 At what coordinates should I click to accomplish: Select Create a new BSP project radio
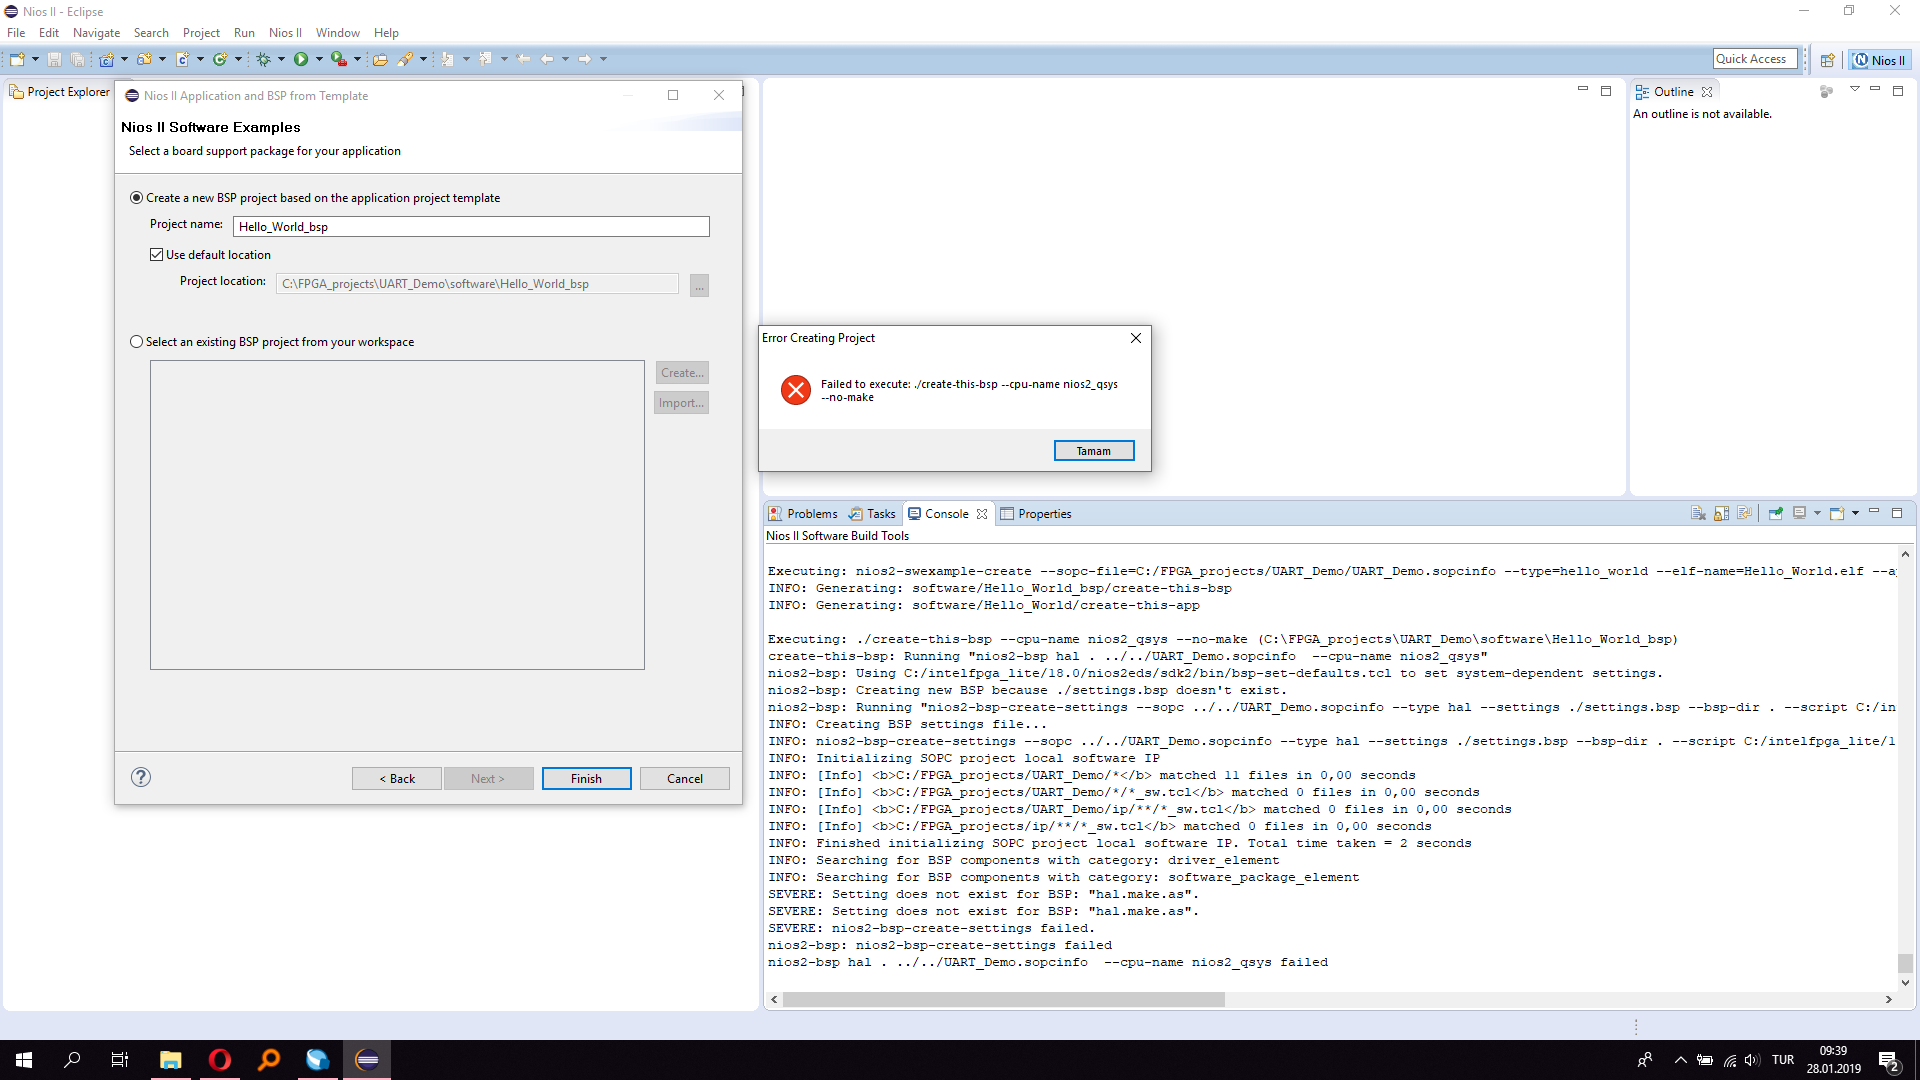click(137, 198)
